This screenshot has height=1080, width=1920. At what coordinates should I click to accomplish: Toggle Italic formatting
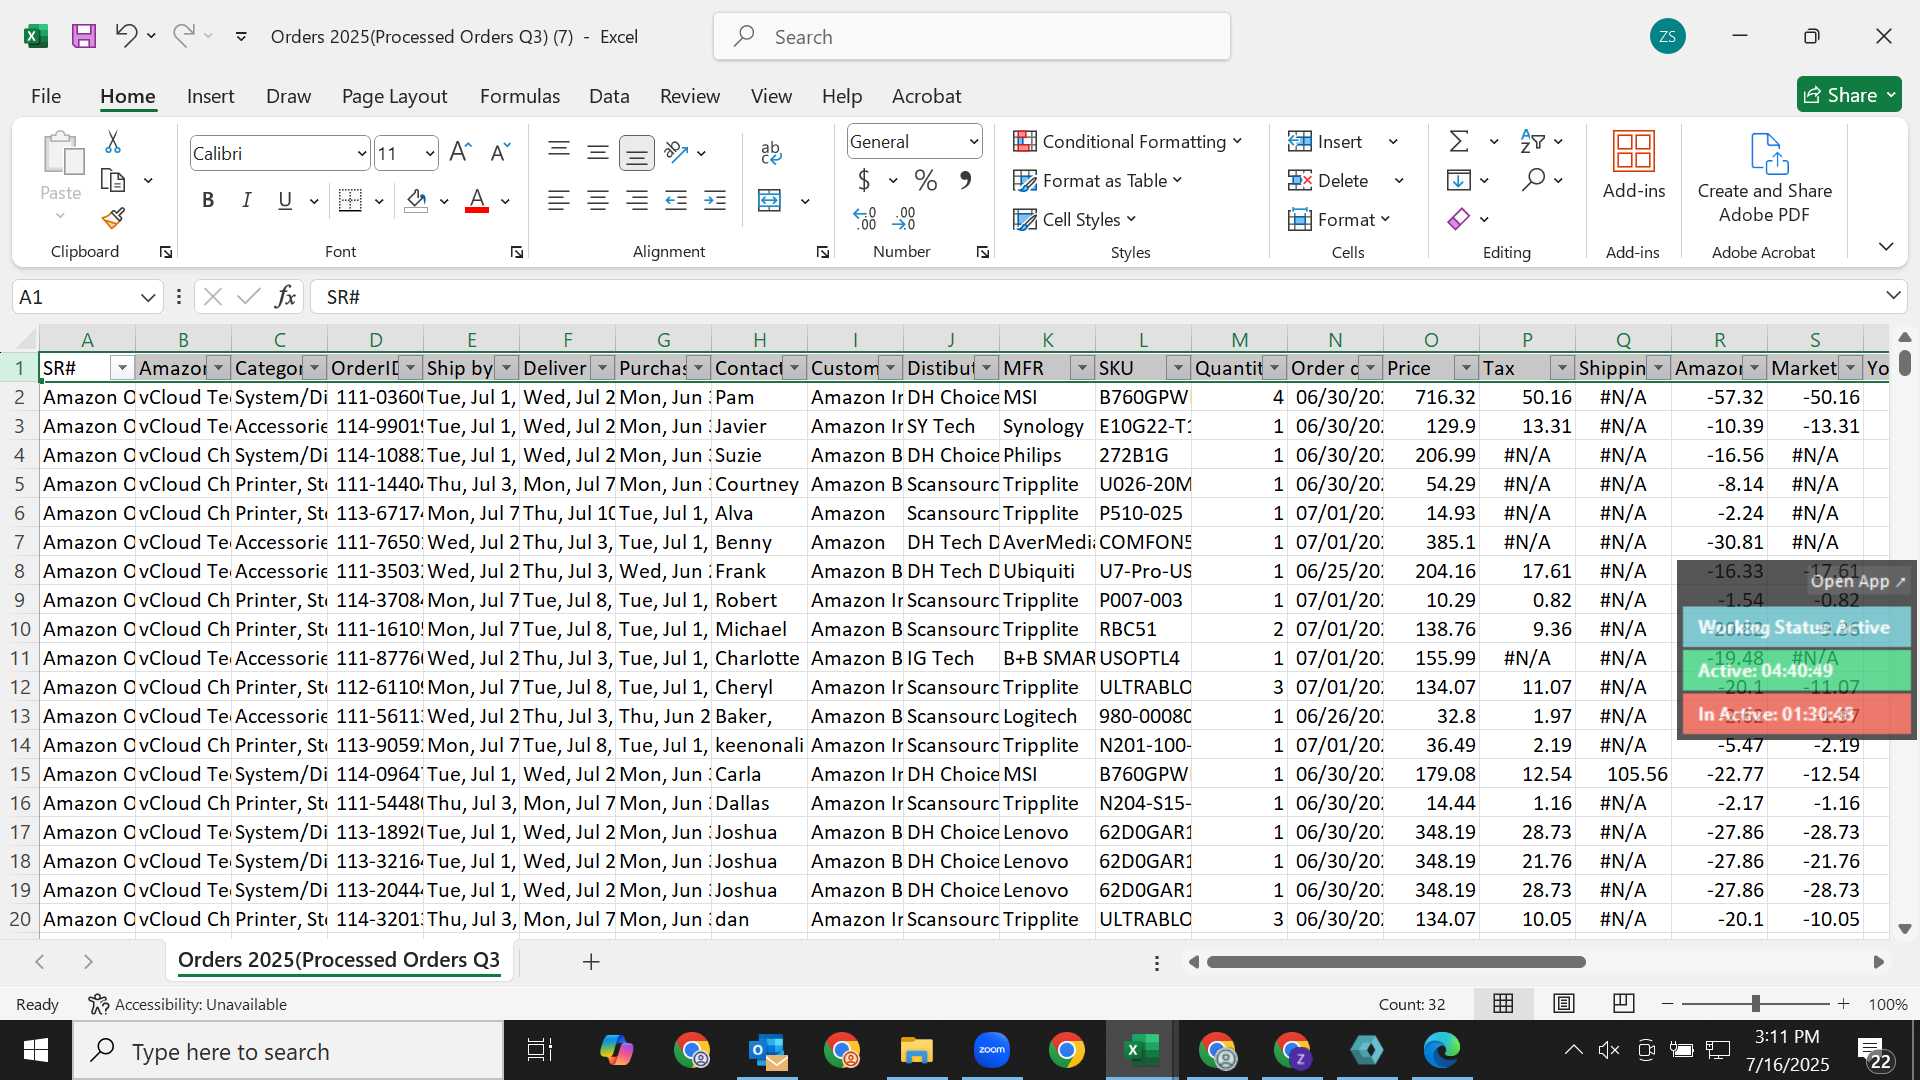[246, 200]
